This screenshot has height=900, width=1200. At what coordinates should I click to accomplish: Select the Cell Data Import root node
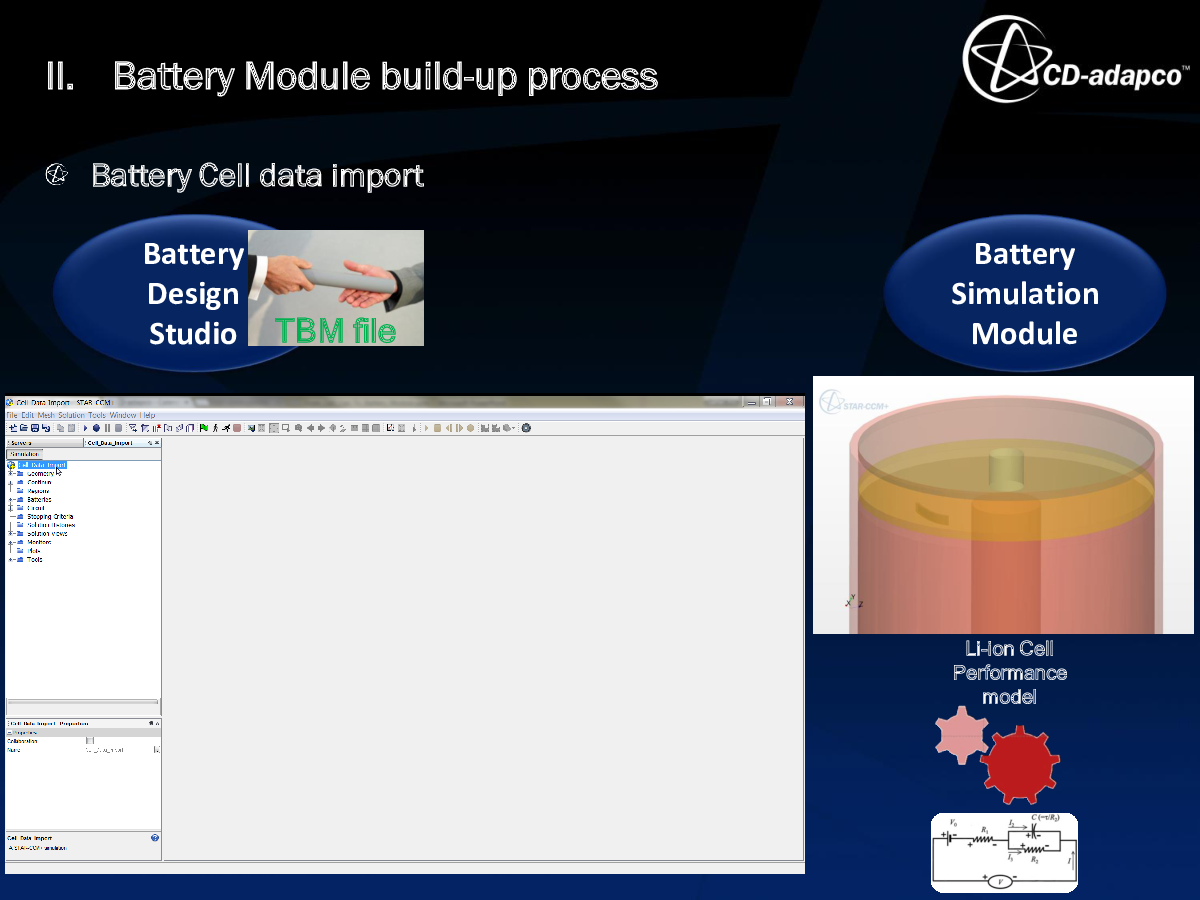tap(42, 465)
